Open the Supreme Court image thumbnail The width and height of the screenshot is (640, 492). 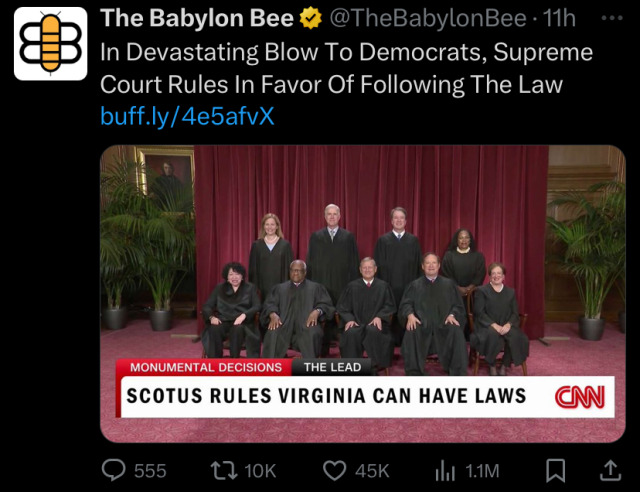[363, 294]
